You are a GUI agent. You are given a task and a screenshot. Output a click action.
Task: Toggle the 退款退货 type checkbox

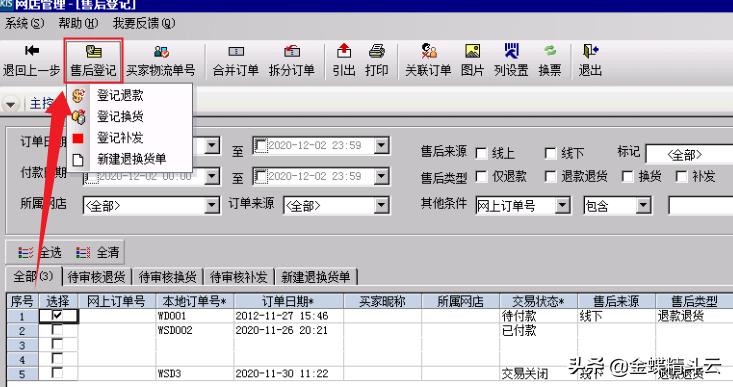(551, 177)
